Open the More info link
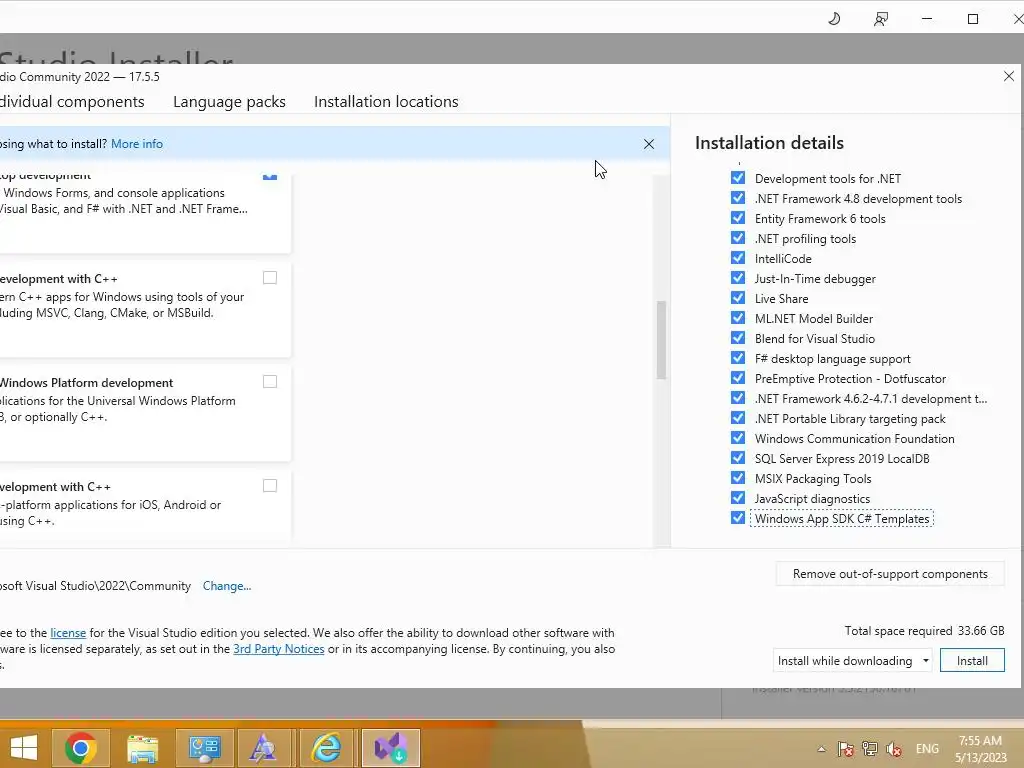The height and width of the screenshot is (768, 1024). click(136, 144)
